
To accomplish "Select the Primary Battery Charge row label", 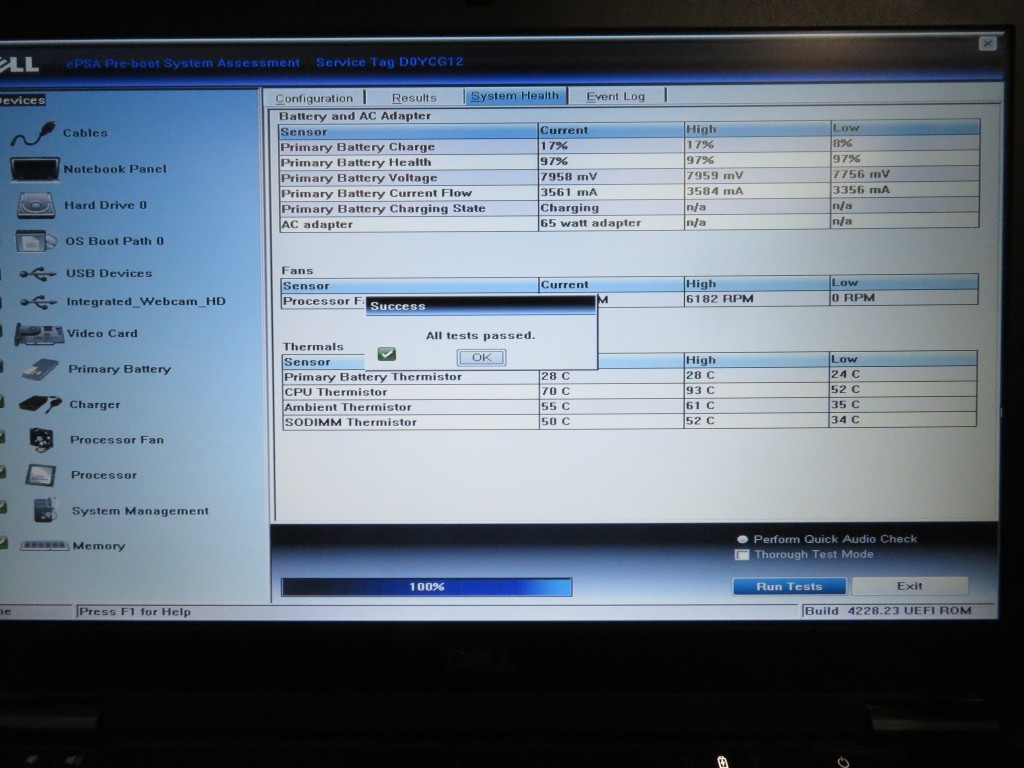I will click(x=357, y=147).
